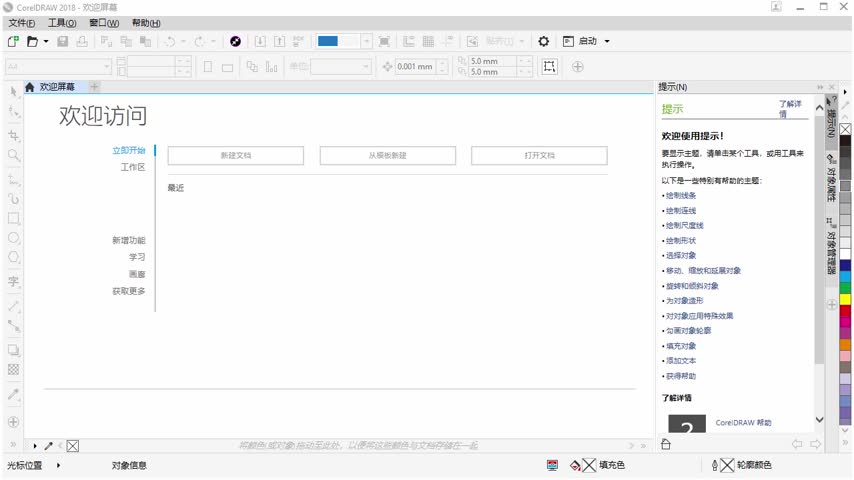Select the Eyedropper tool
The image size is (854, 480).
pos(14,394)
